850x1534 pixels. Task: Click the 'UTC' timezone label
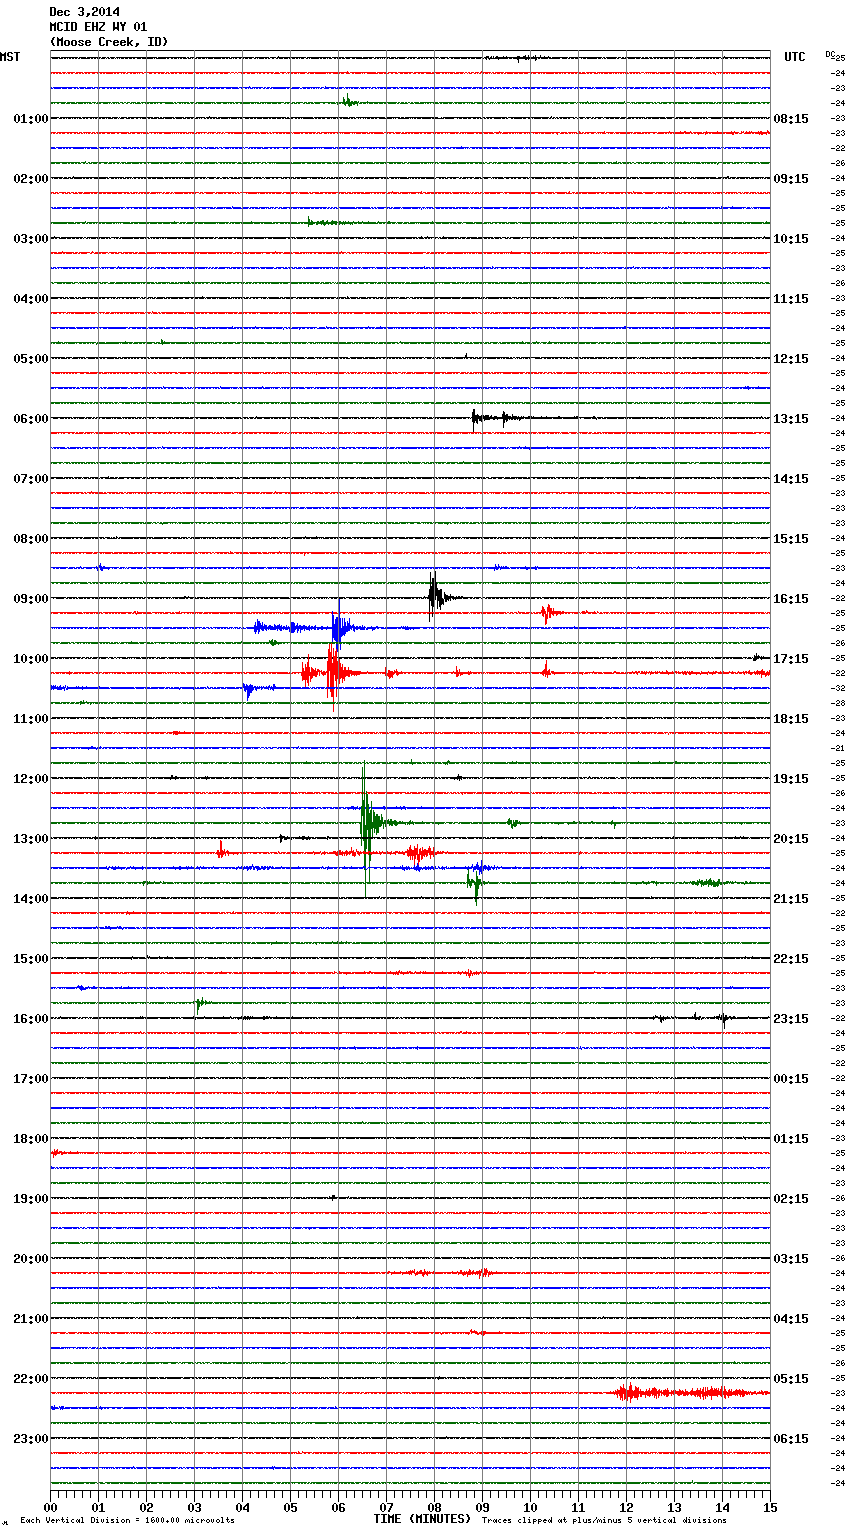pos(794,57)
